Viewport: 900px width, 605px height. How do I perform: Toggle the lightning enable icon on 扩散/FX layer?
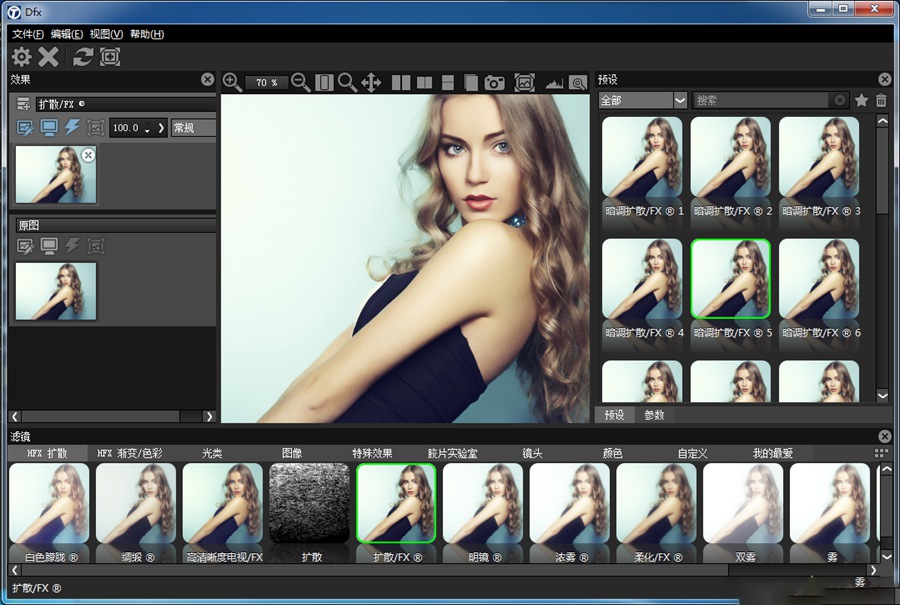(72, 128)
